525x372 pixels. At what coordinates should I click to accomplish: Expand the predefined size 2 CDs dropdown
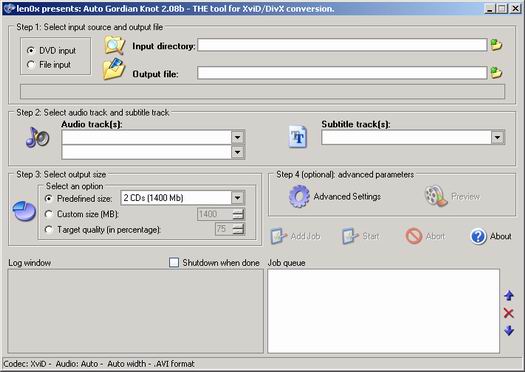click(237, 198)
